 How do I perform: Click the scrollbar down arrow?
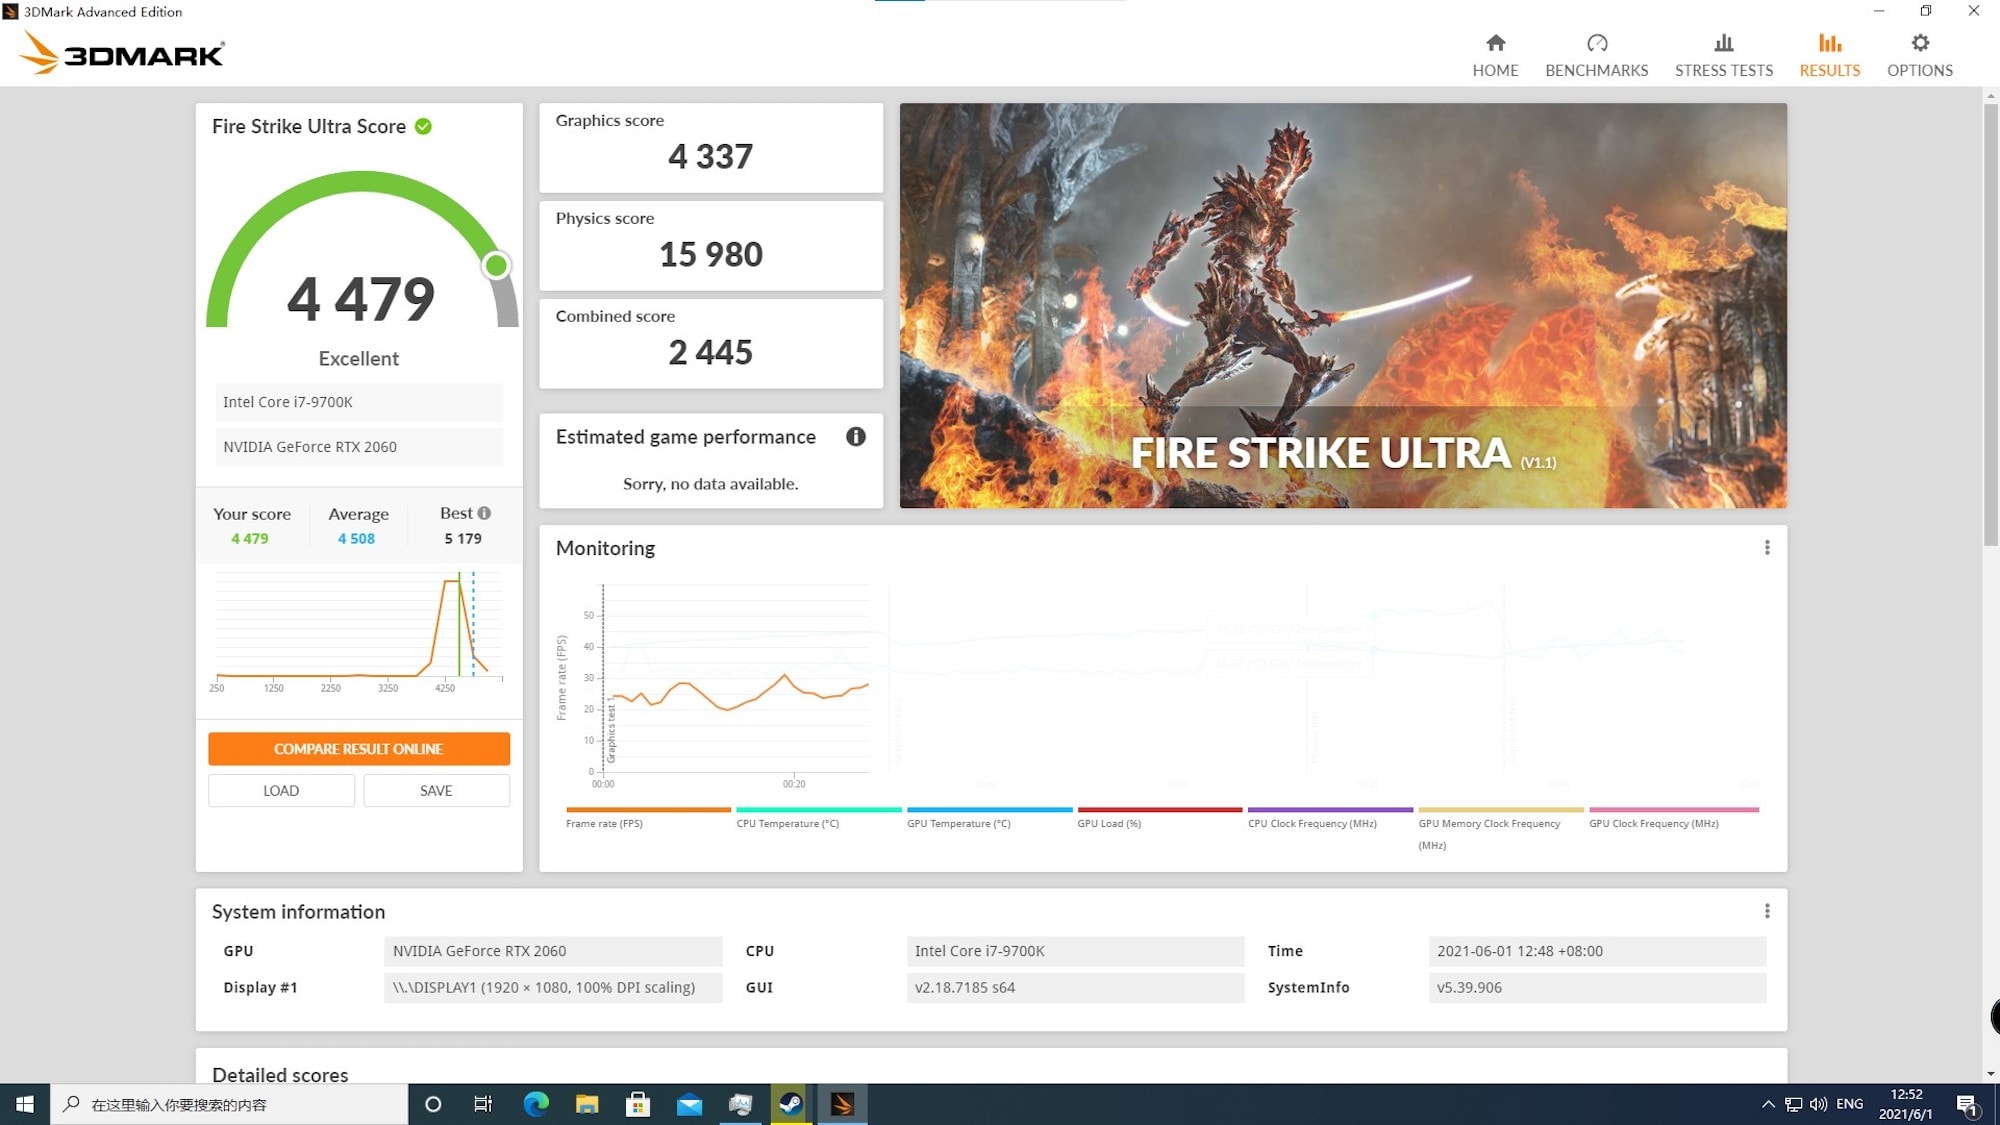pos(1990,1073)
